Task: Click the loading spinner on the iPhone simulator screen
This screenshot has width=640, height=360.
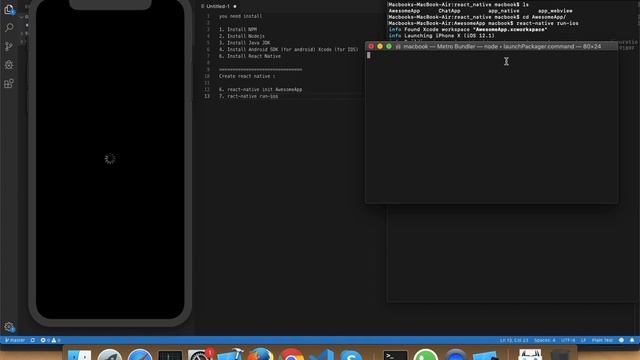Action: [x=110, y=159]
